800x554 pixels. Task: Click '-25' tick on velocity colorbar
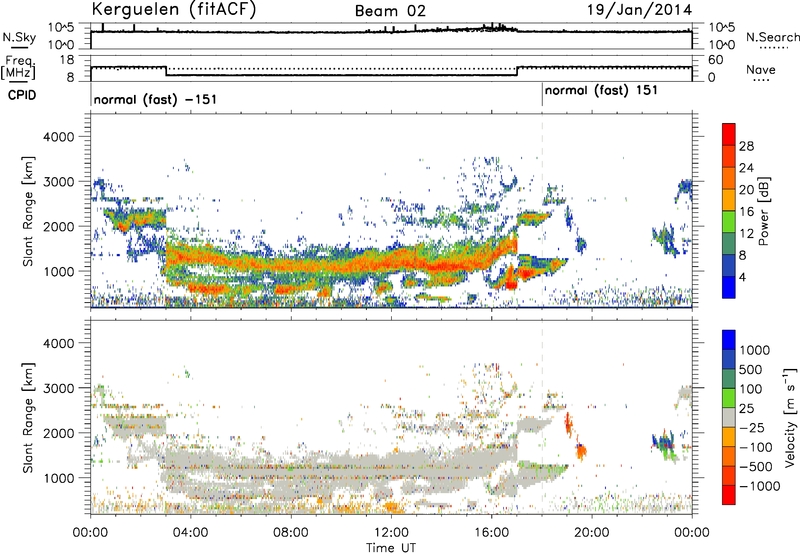(752, 427)
